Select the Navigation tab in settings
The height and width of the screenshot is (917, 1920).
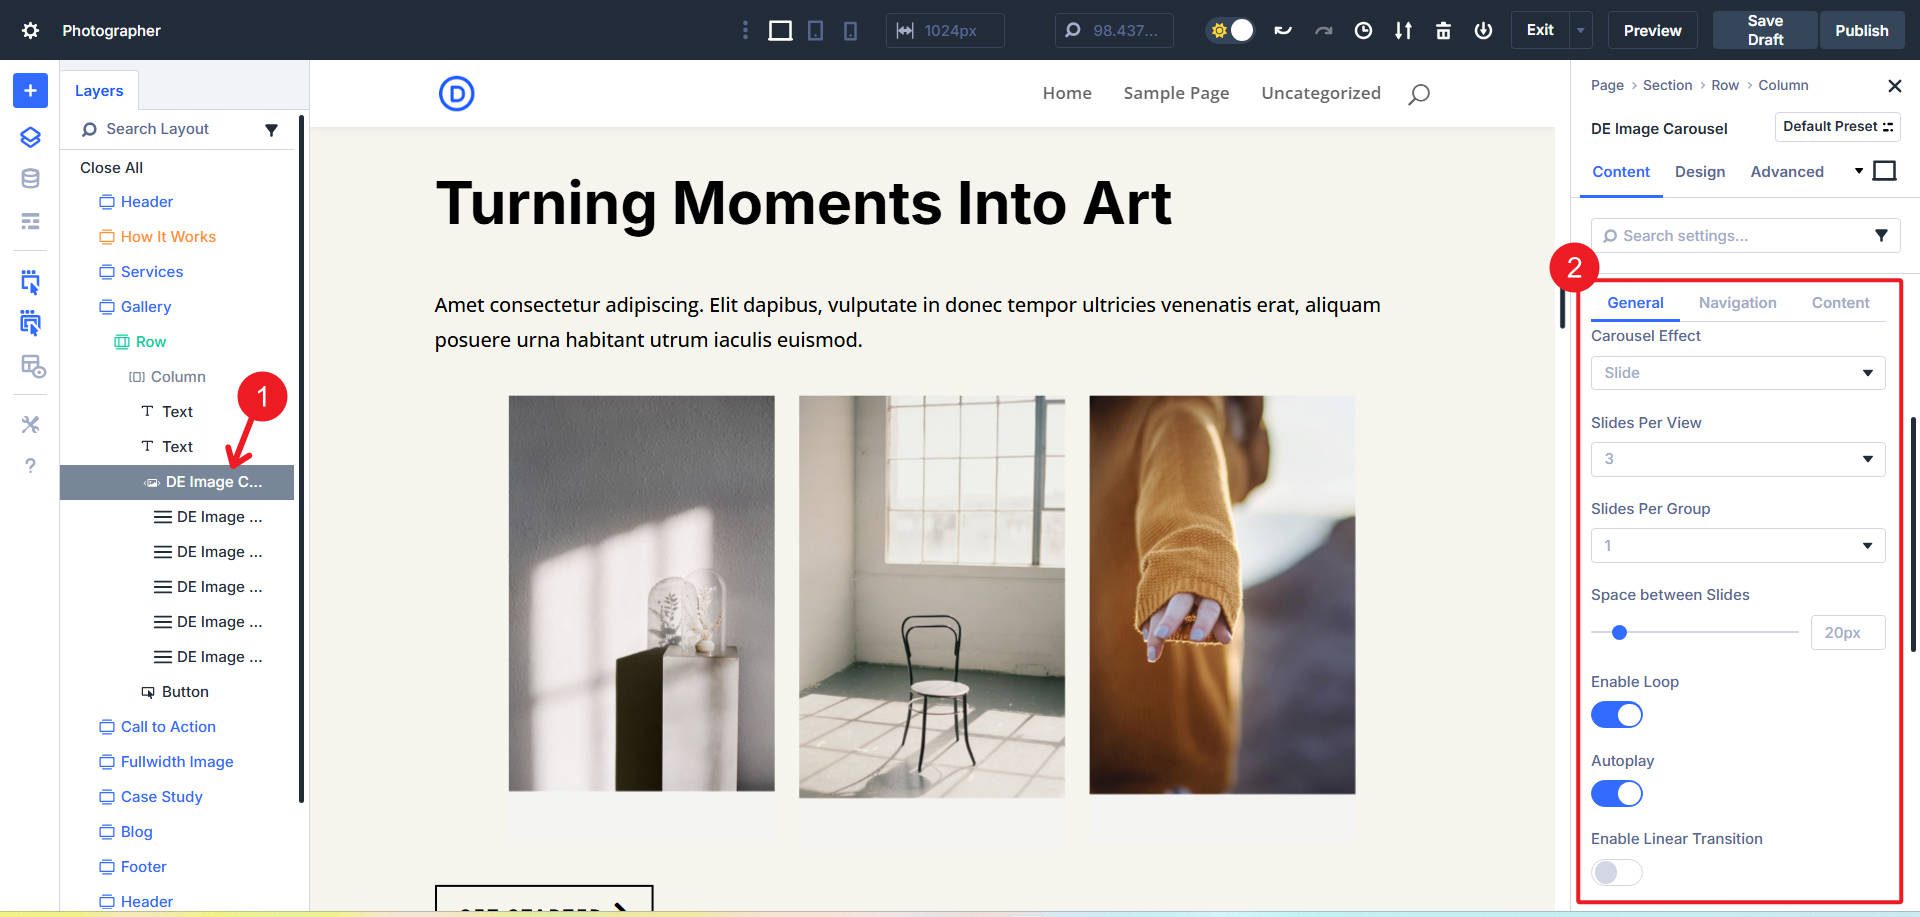pos(1738,302)
